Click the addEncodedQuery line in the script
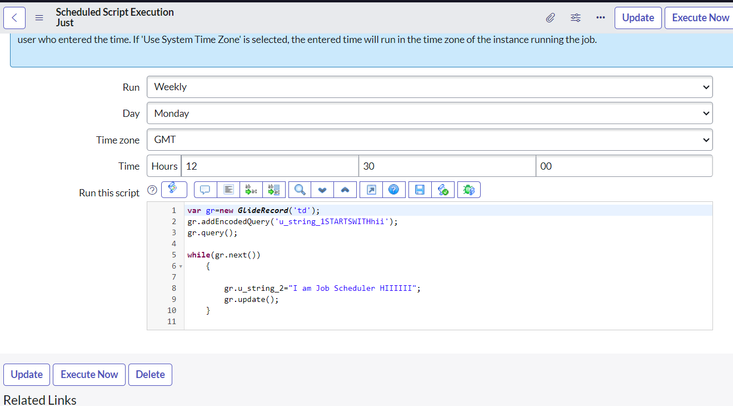Image resolution: width=733 pixels, height=406 pixels. coord(293,222)
